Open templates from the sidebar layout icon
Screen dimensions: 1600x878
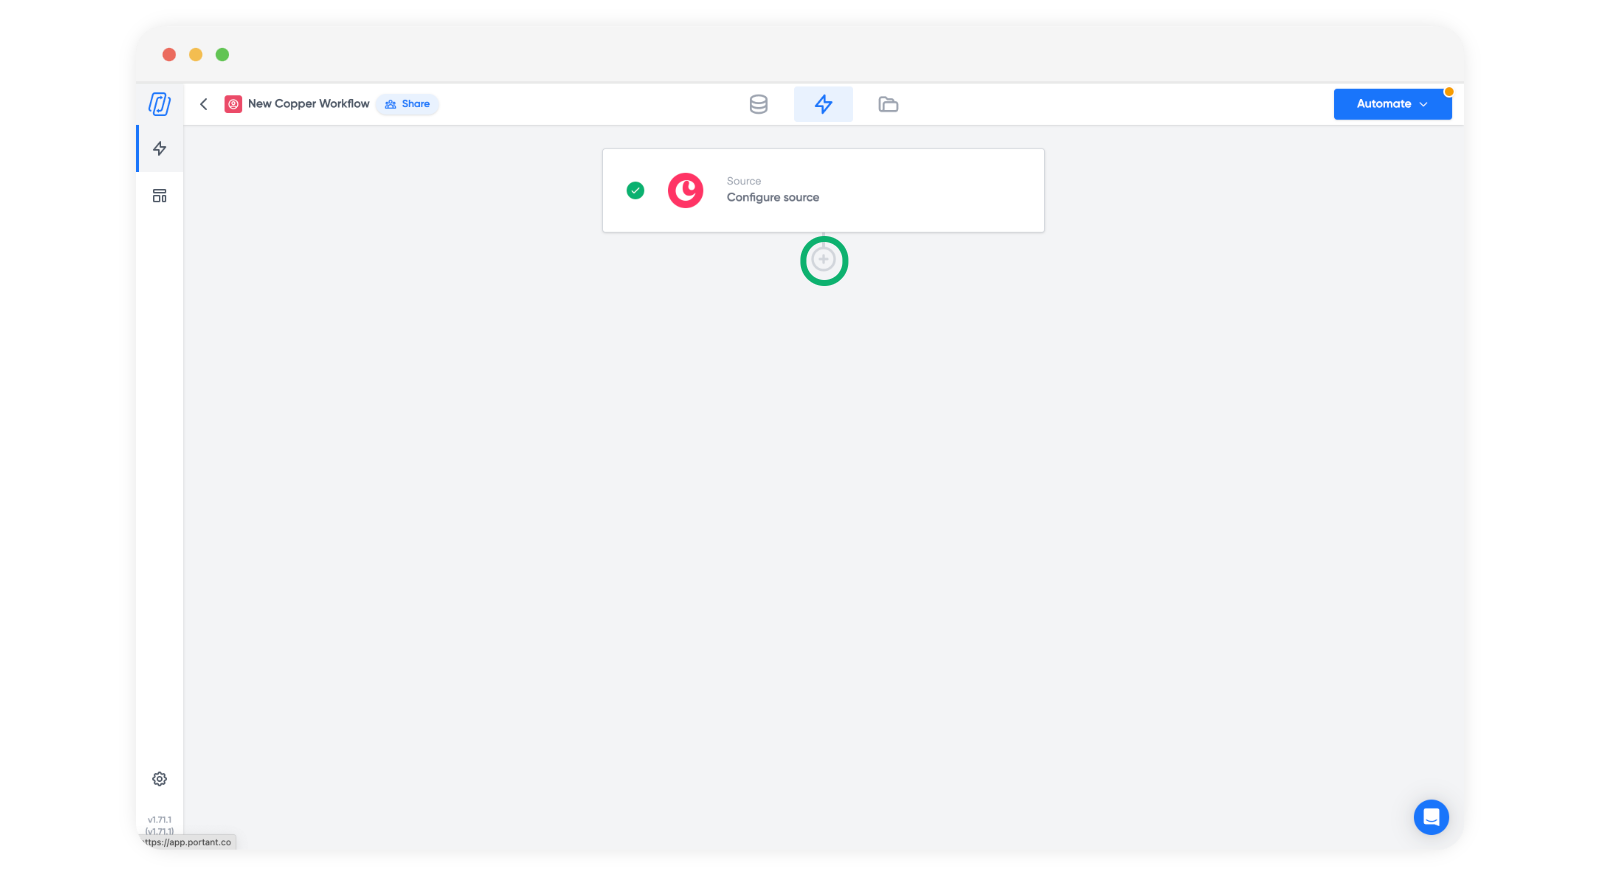click(x=160, y=196)
